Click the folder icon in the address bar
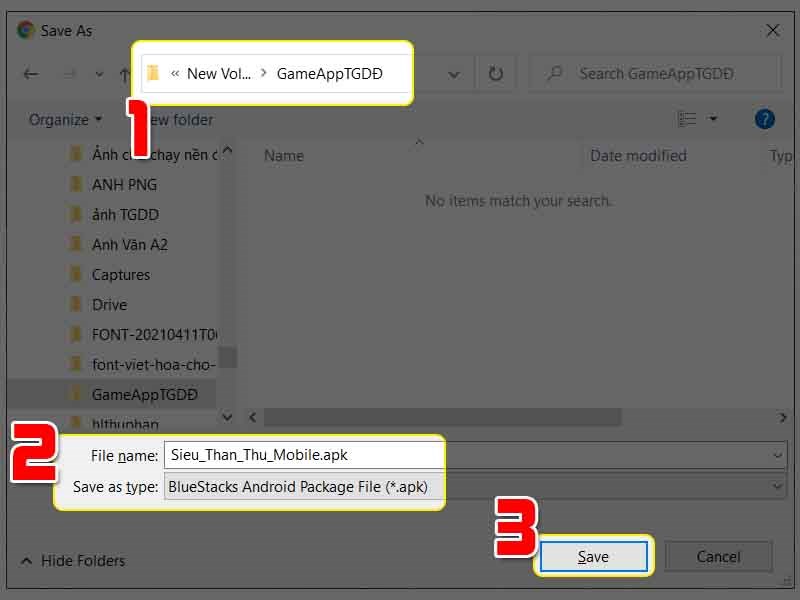Image resolution: width=800 pixels, height=600 pixels. 150,72
